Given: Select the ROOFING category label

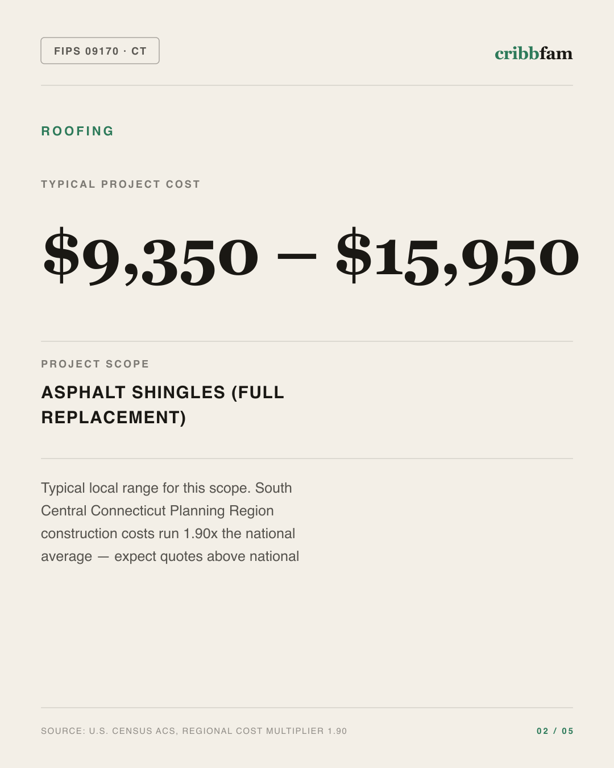Looking at the screenshot, I should (x=77, y=131).
